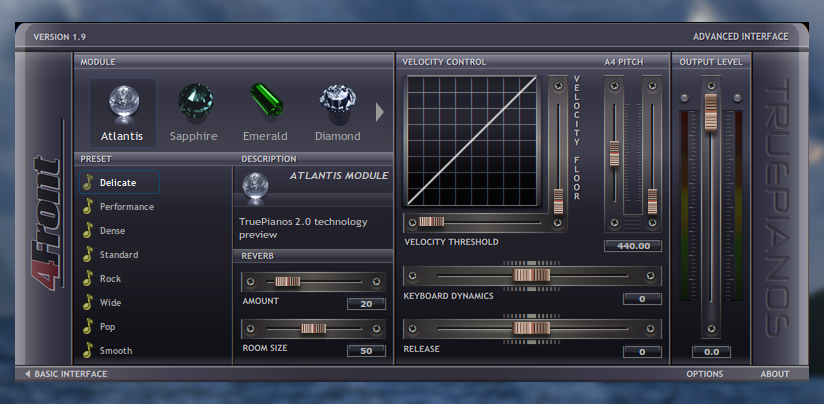Click the reverb Amount value field showing 20
Image resolution: width=824 pixels, height=404 pixels.
(366, 304)
